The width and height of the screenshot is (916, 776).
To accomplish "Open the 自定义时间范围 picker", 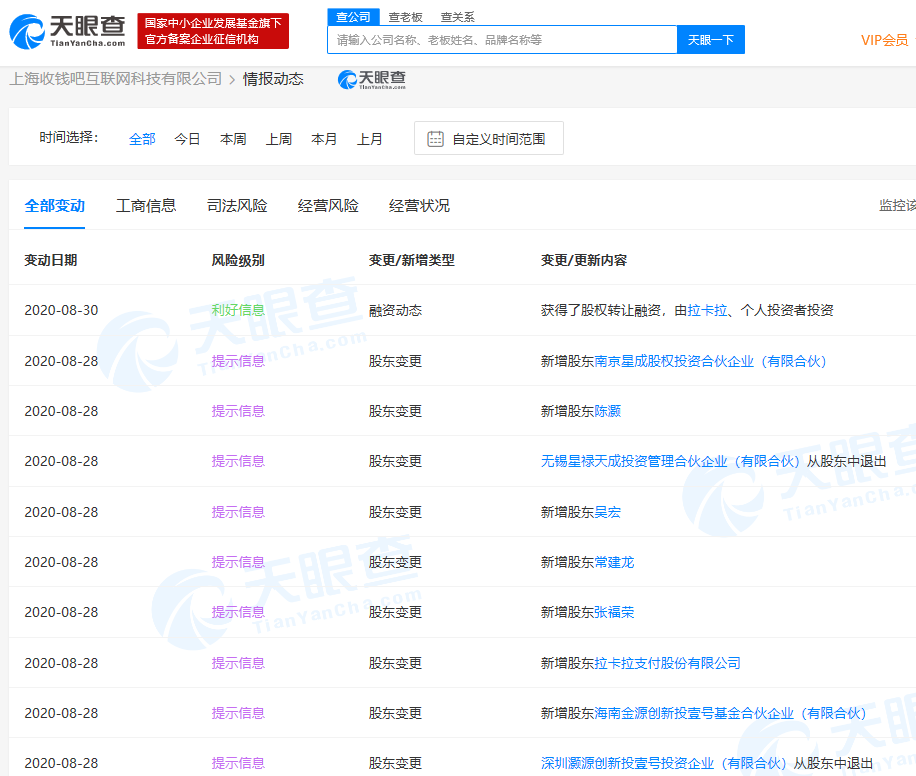I will point(489,138).
